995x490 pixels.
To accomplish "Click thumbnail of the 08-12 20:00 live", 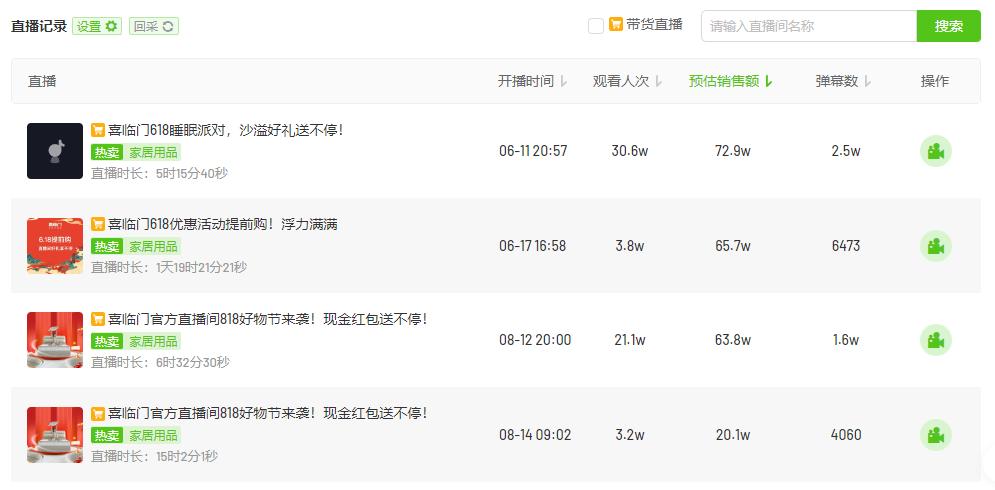I will pos(55,340).
